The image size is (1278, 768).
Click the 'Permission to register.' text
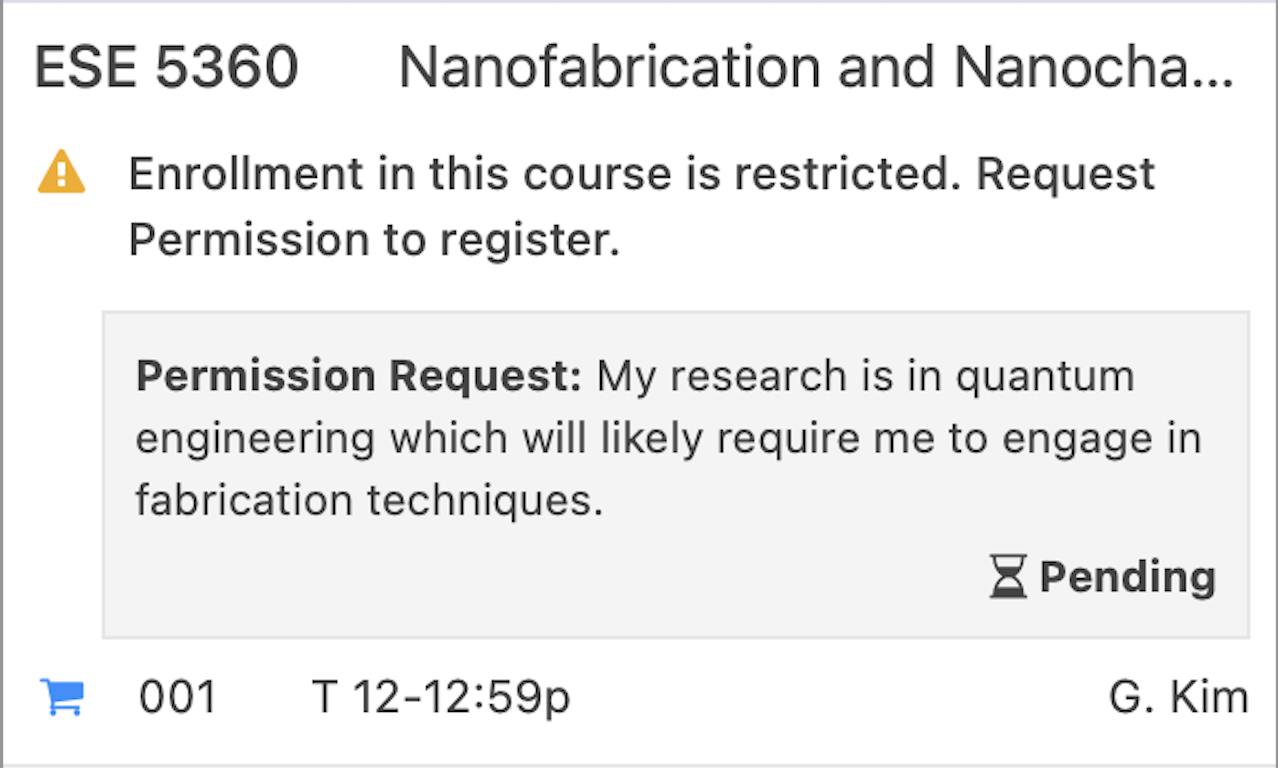375,240
